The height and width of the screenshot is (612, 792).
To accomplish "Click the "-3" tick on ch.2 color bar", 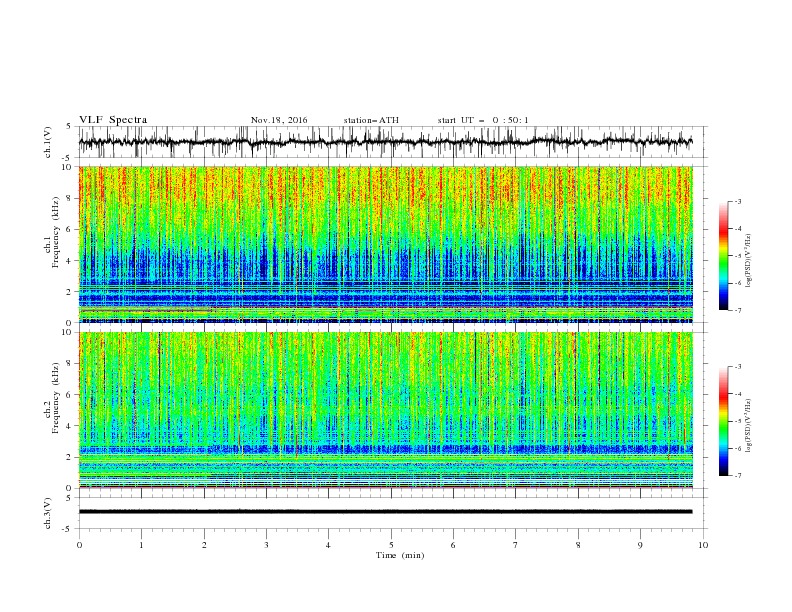I will [737, 367].
